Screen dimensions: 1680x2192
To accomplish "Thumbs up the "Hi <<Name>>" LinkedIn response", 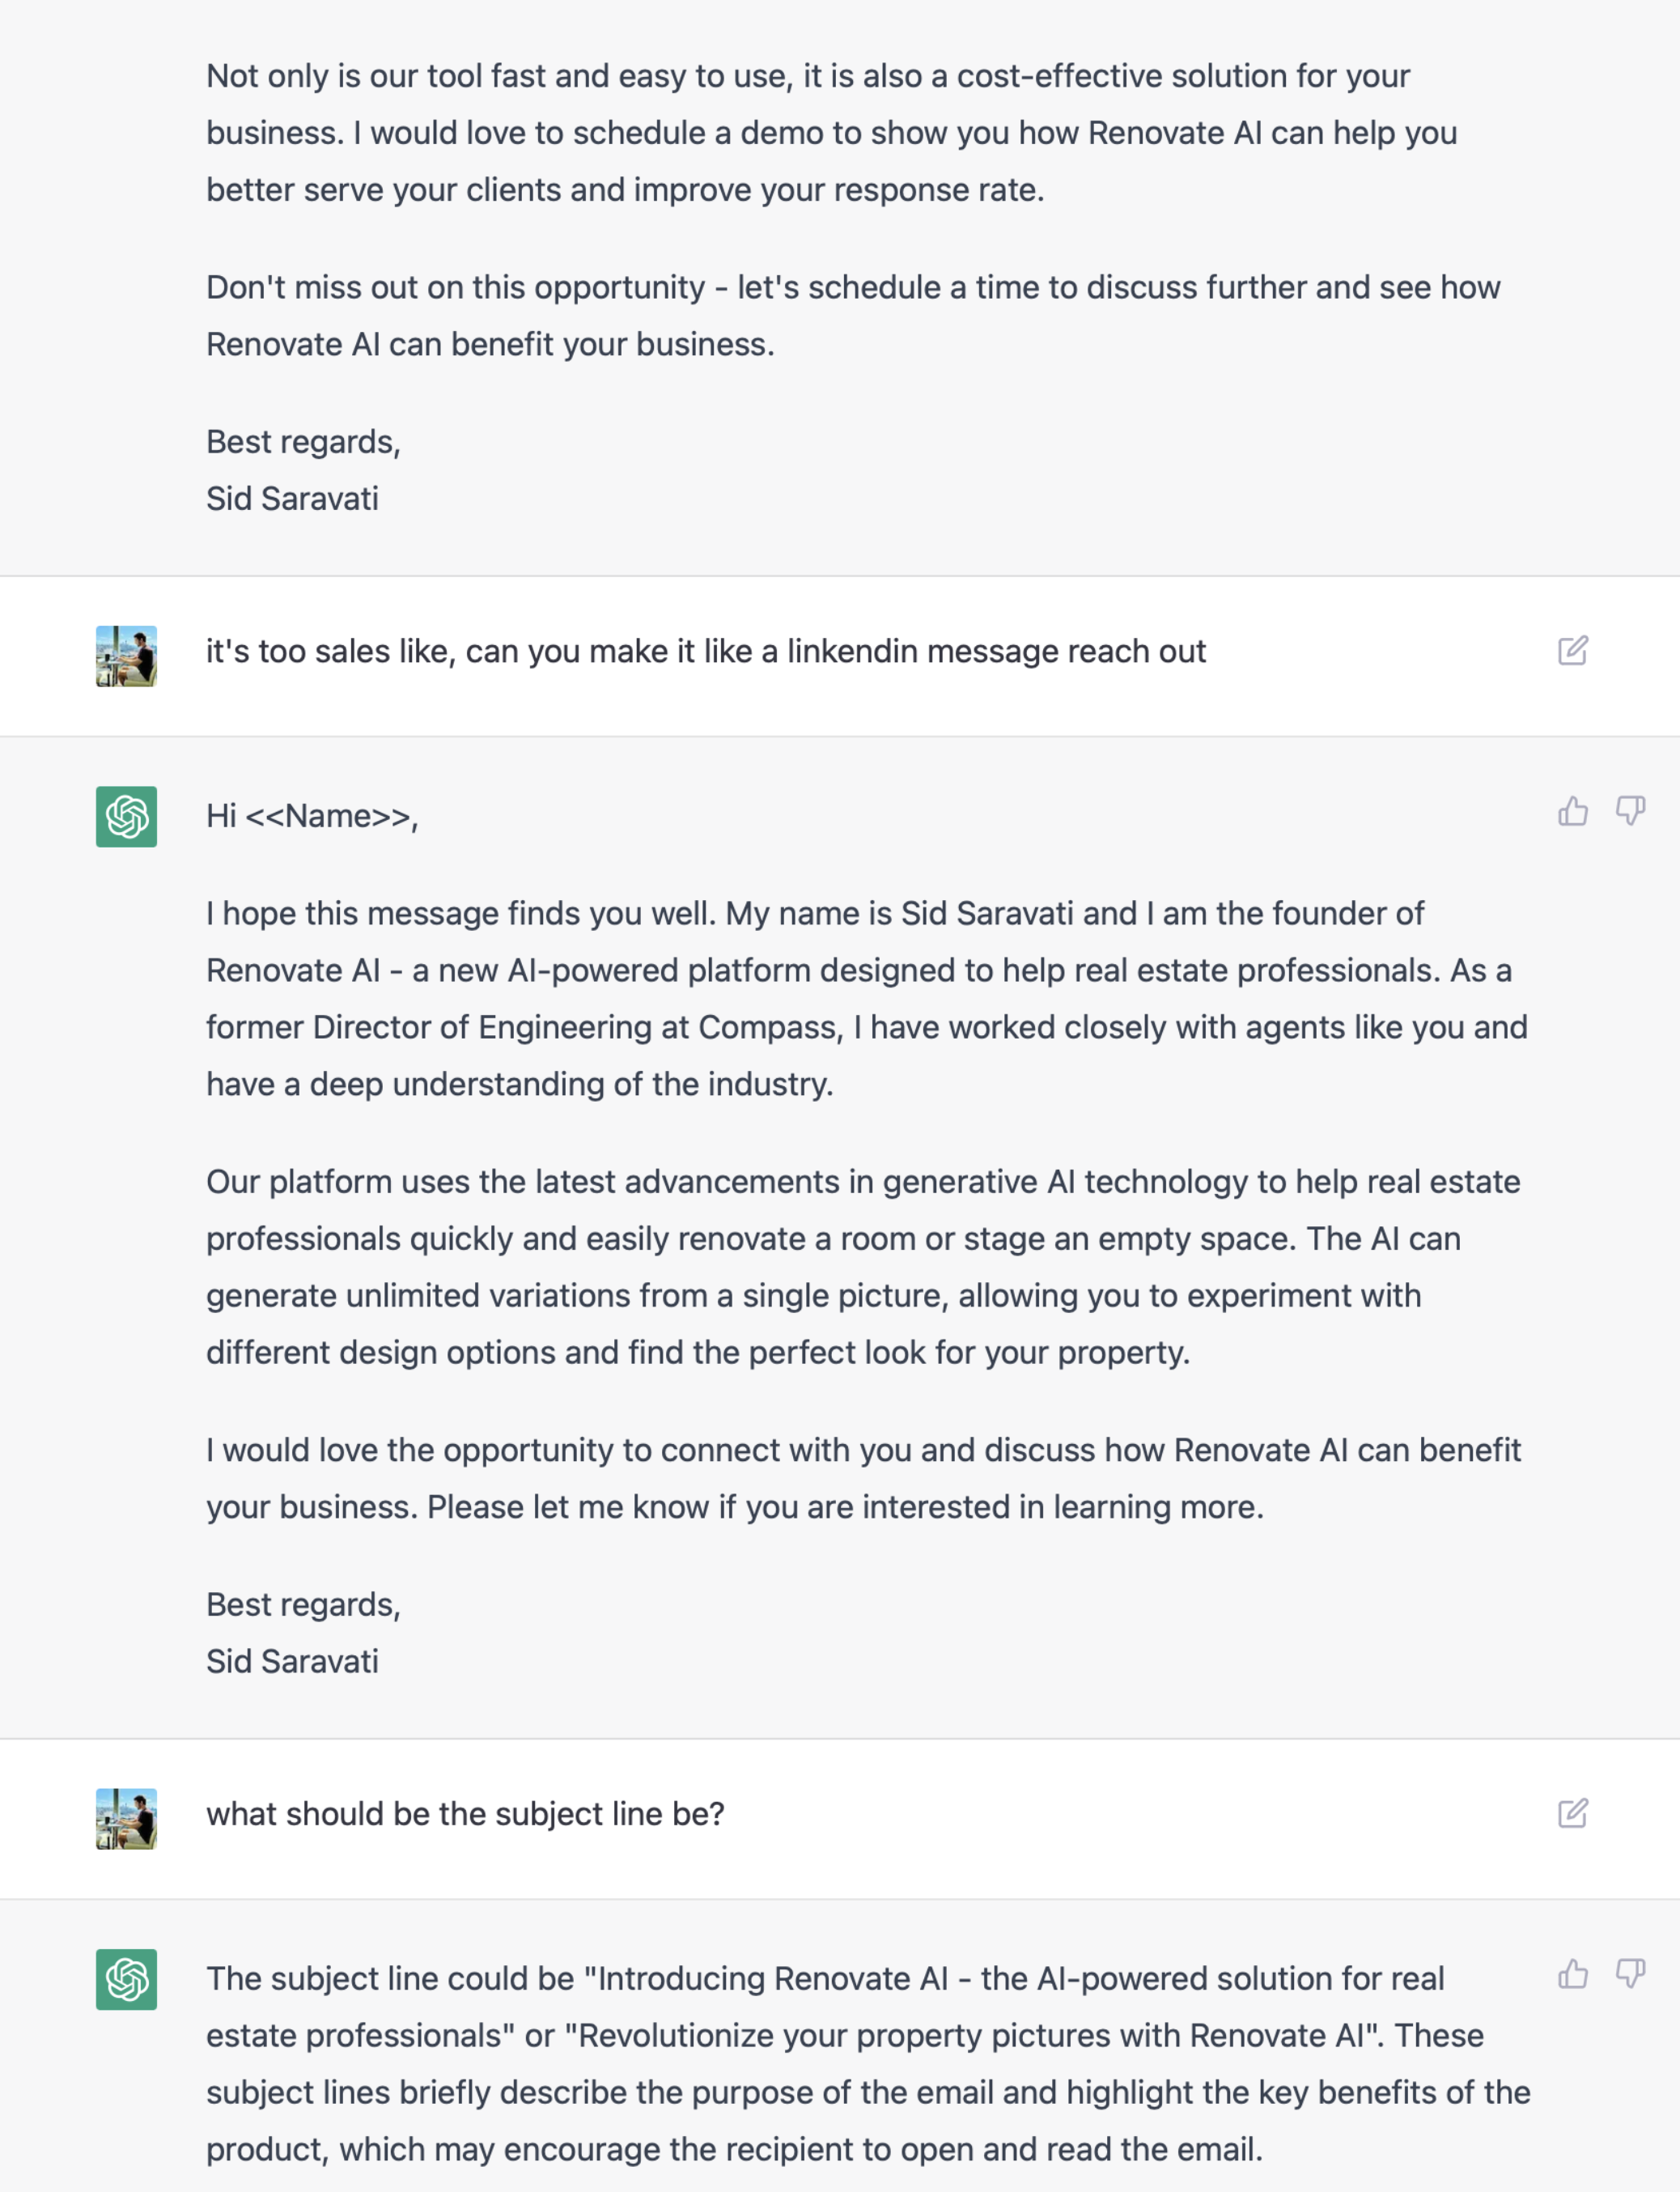I will point(1572,811).
